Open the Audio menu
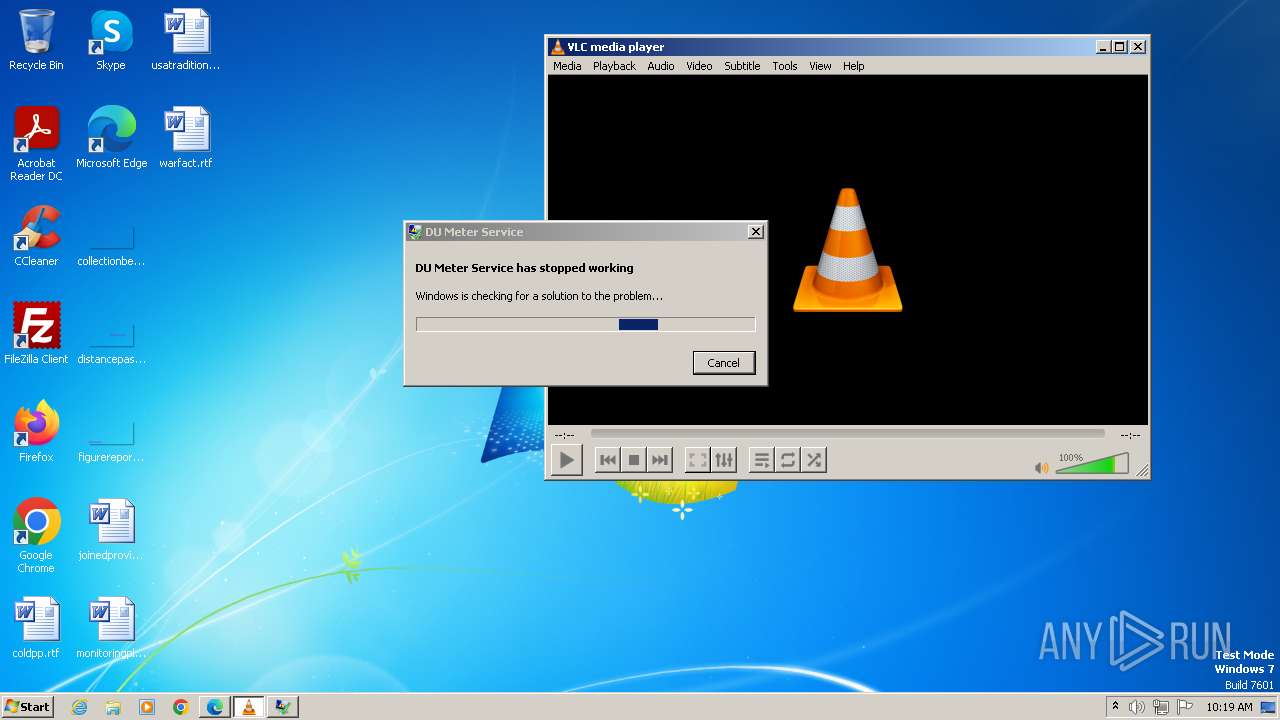1280x720 pixels. [x=661, y=66]
